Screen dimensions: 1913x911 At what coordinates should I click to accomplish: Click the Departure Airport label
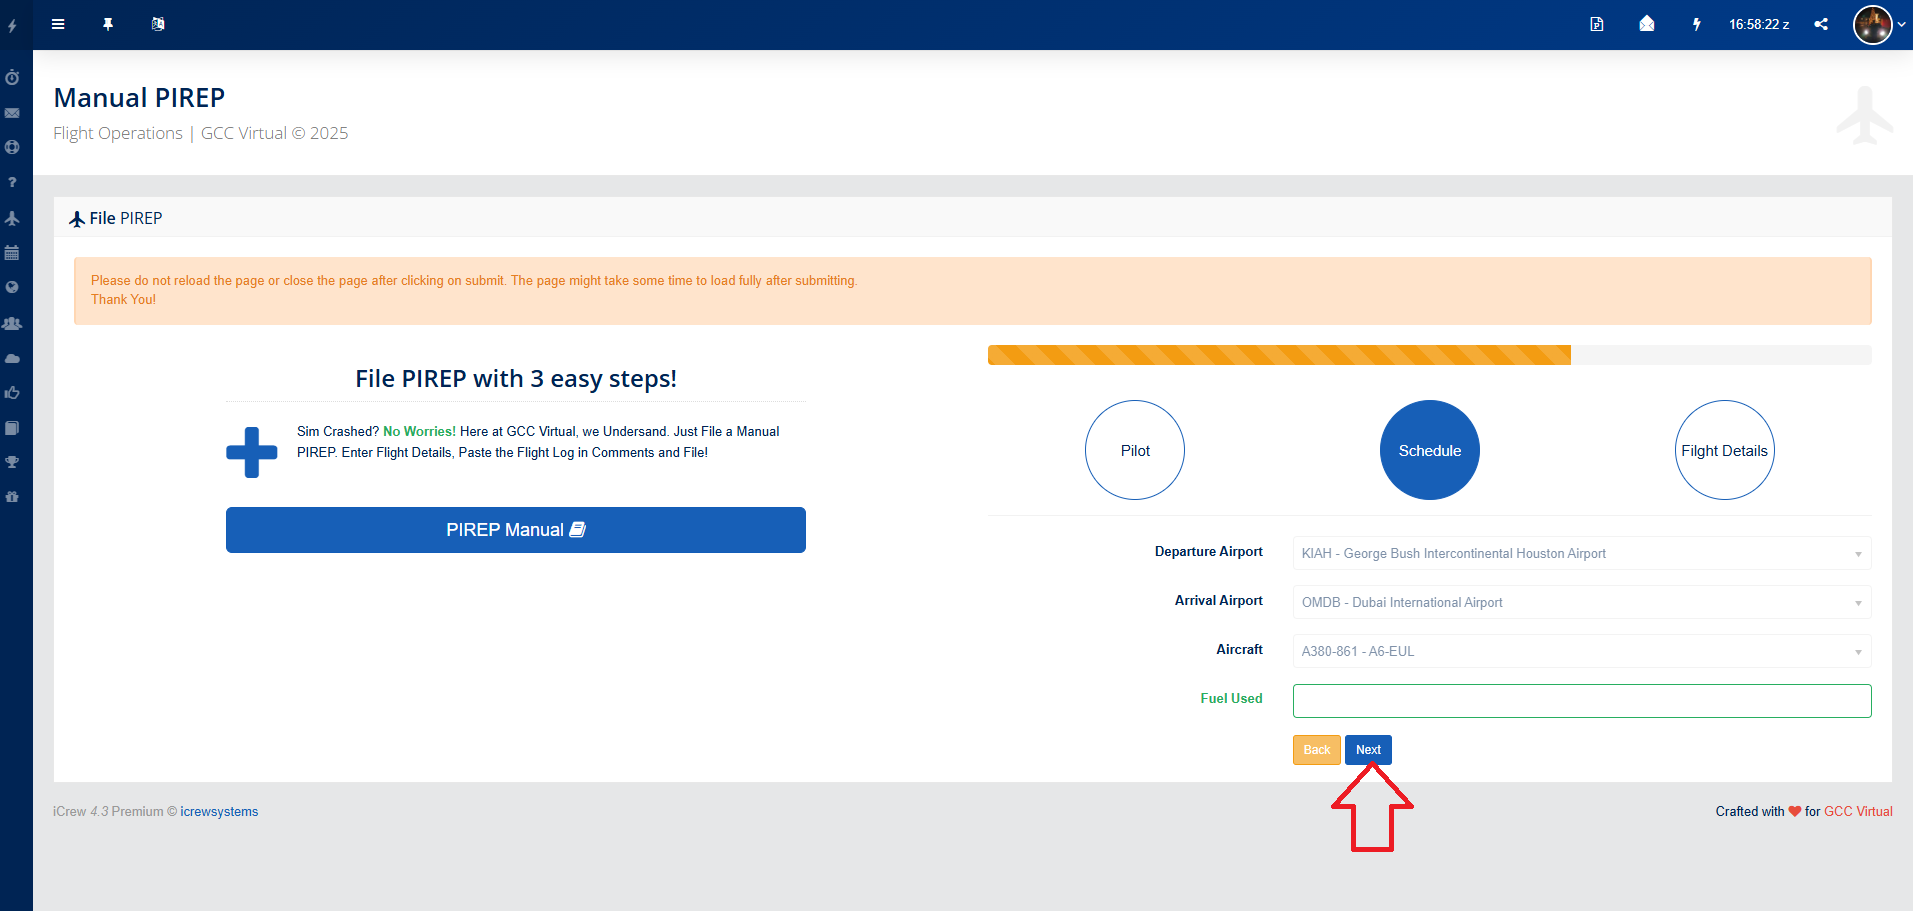click(x=1208, y=552)
